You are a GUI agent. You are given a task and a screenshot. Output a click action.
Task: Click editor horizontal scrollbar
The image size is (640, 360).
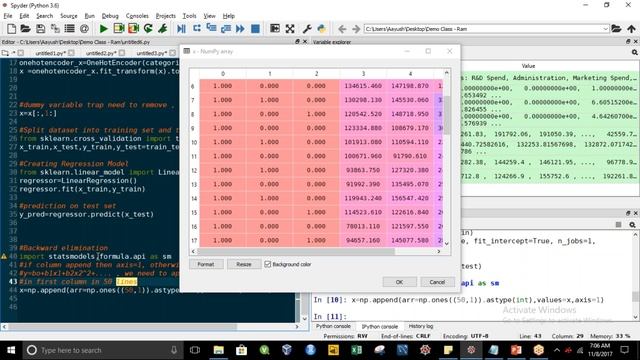pos(122,327)
